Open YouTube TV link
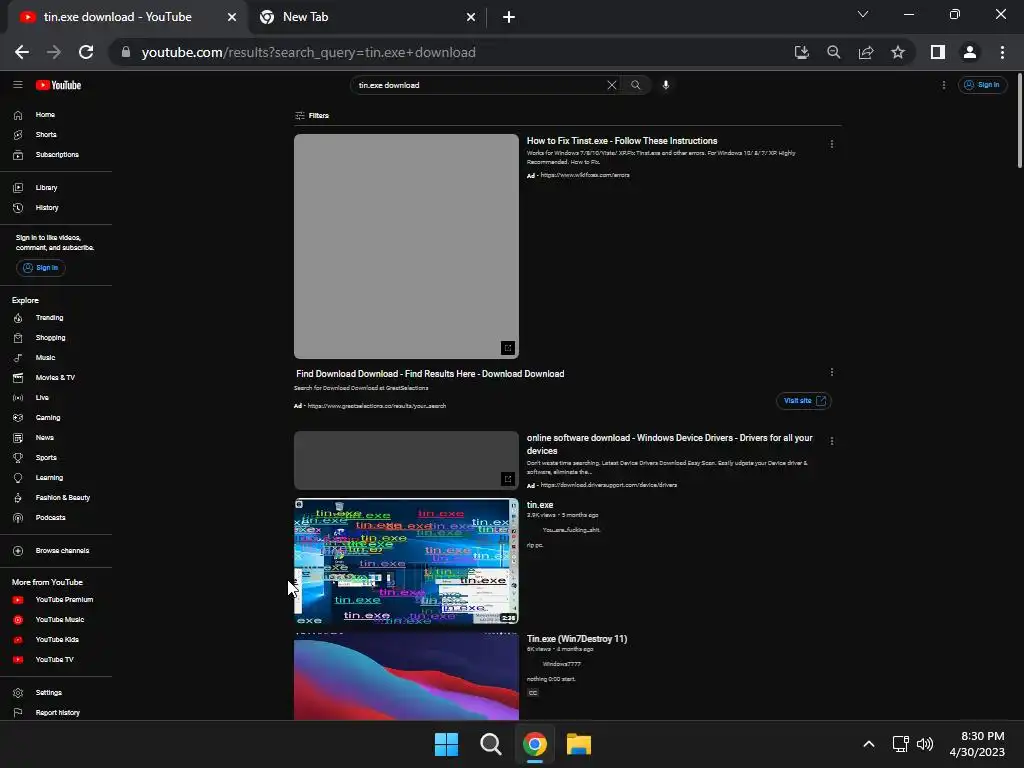The height and width of the screenshot is (768, 1024). pyautogui.click(x=56, y=660)
